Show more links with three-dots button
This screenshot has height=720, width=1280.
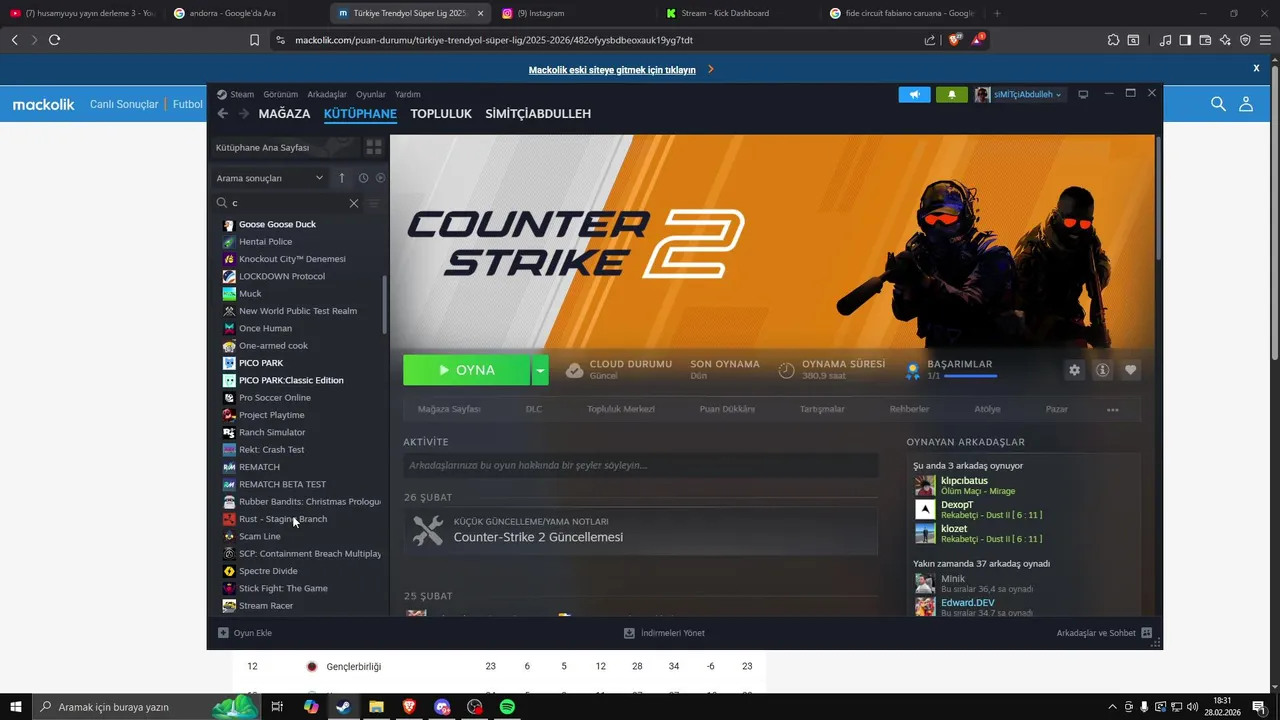tap(1113, 410)
